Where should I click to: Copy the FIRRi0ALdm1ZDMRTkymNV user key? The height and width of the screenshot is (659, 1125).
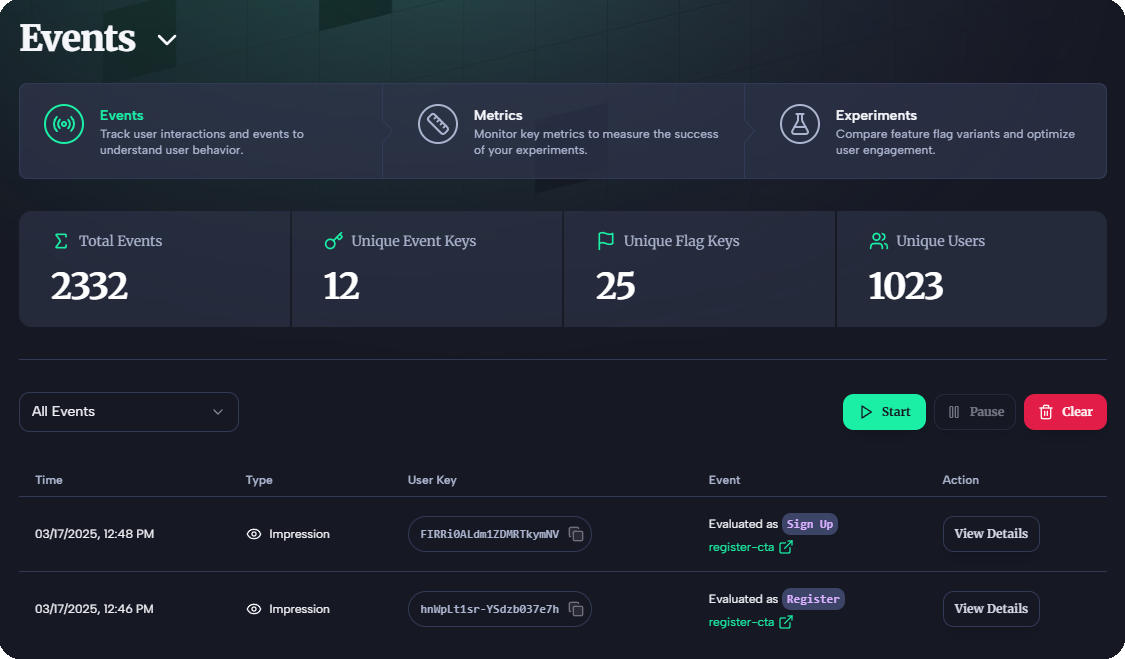click(576, 534)
